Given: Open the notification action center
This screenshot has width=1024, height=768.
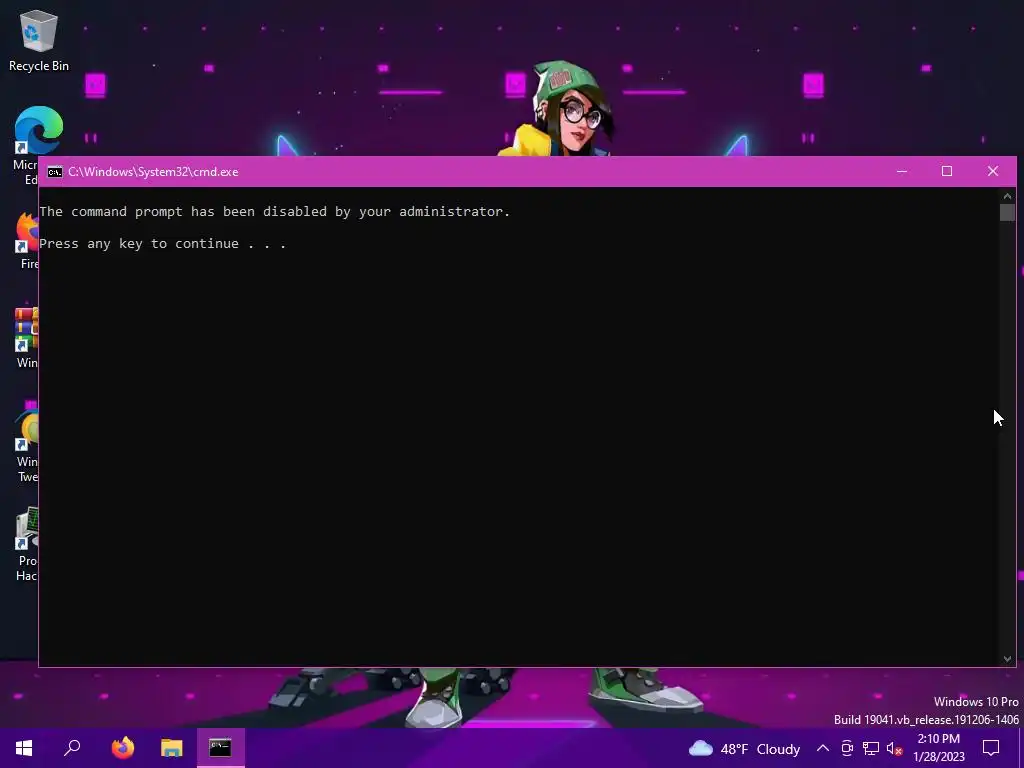Looking at the screenshot, I should click(991, 748).
